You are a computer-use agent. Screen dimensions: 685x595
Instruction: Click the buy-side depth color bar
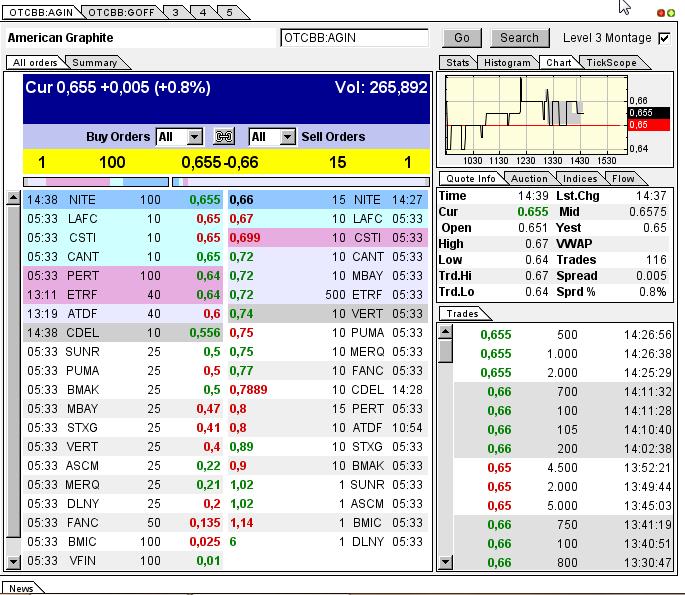pos(96,182)
